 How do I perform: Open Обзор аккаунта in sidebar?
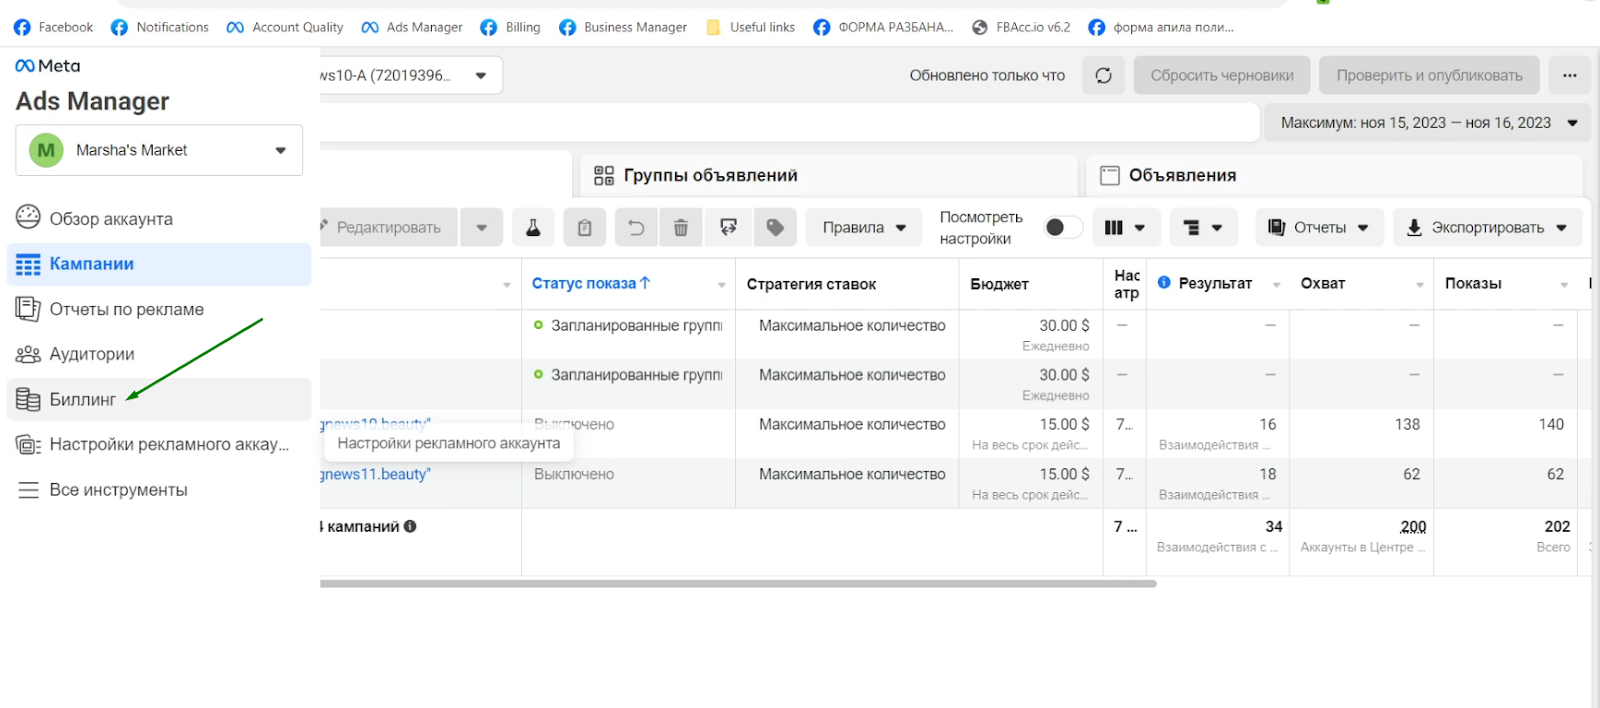coord(159,218)
